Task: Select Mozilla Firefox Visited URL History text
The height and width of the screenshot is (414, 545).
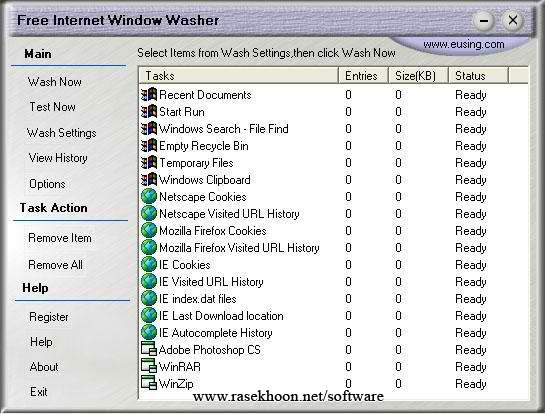Action: pos(239,248)
